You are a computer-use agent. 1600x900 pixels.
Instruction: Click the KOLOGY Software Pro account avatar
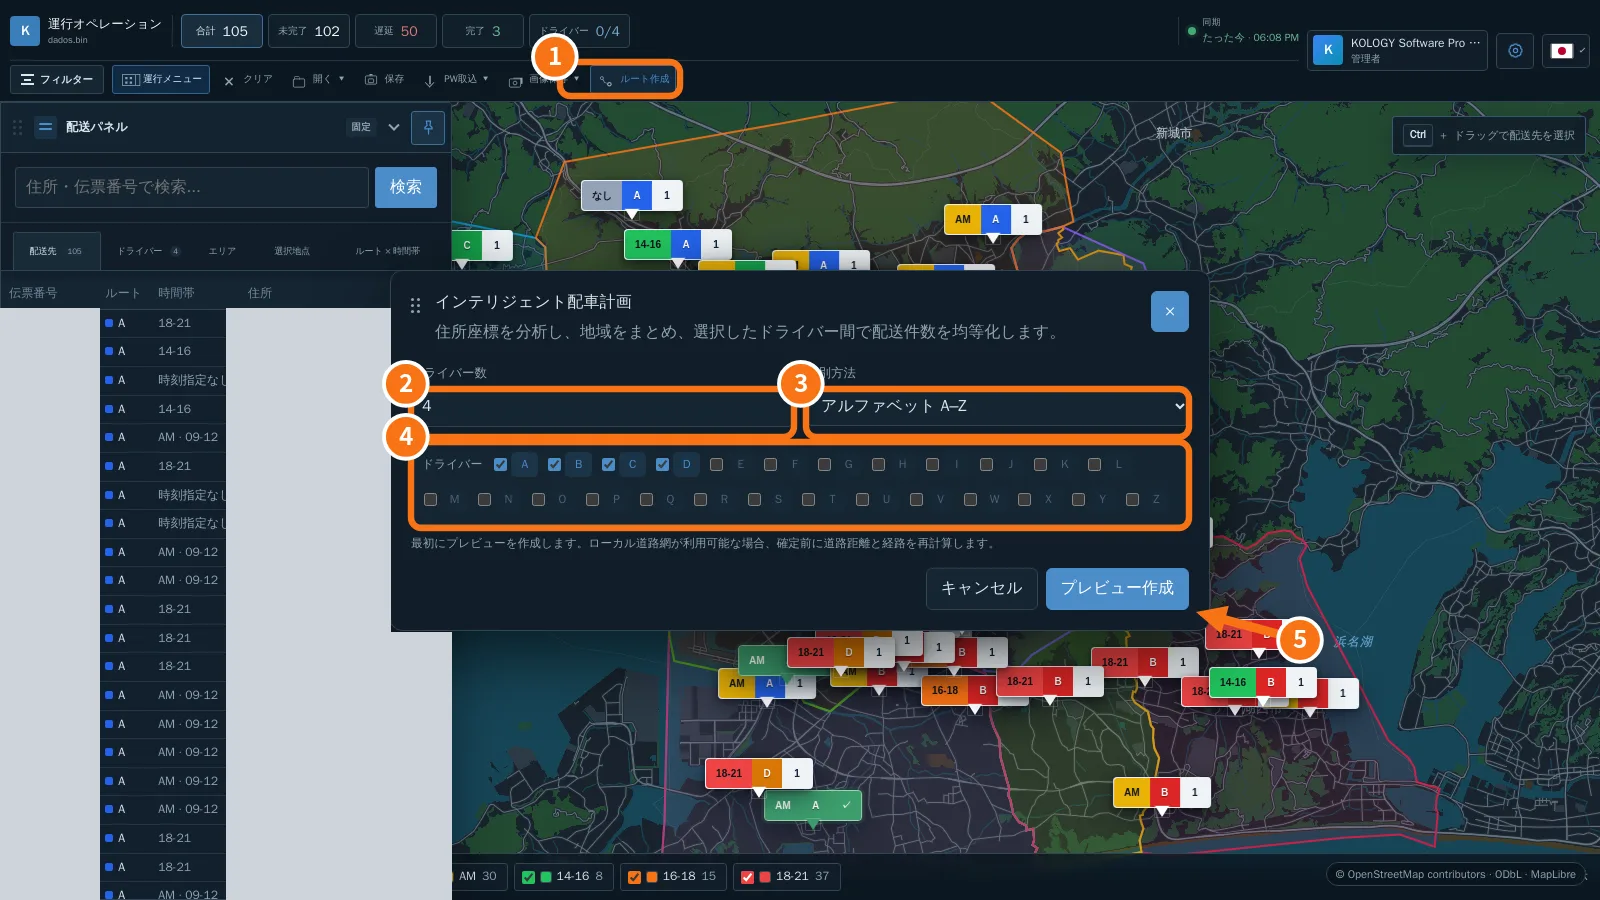coord(1328,50)
